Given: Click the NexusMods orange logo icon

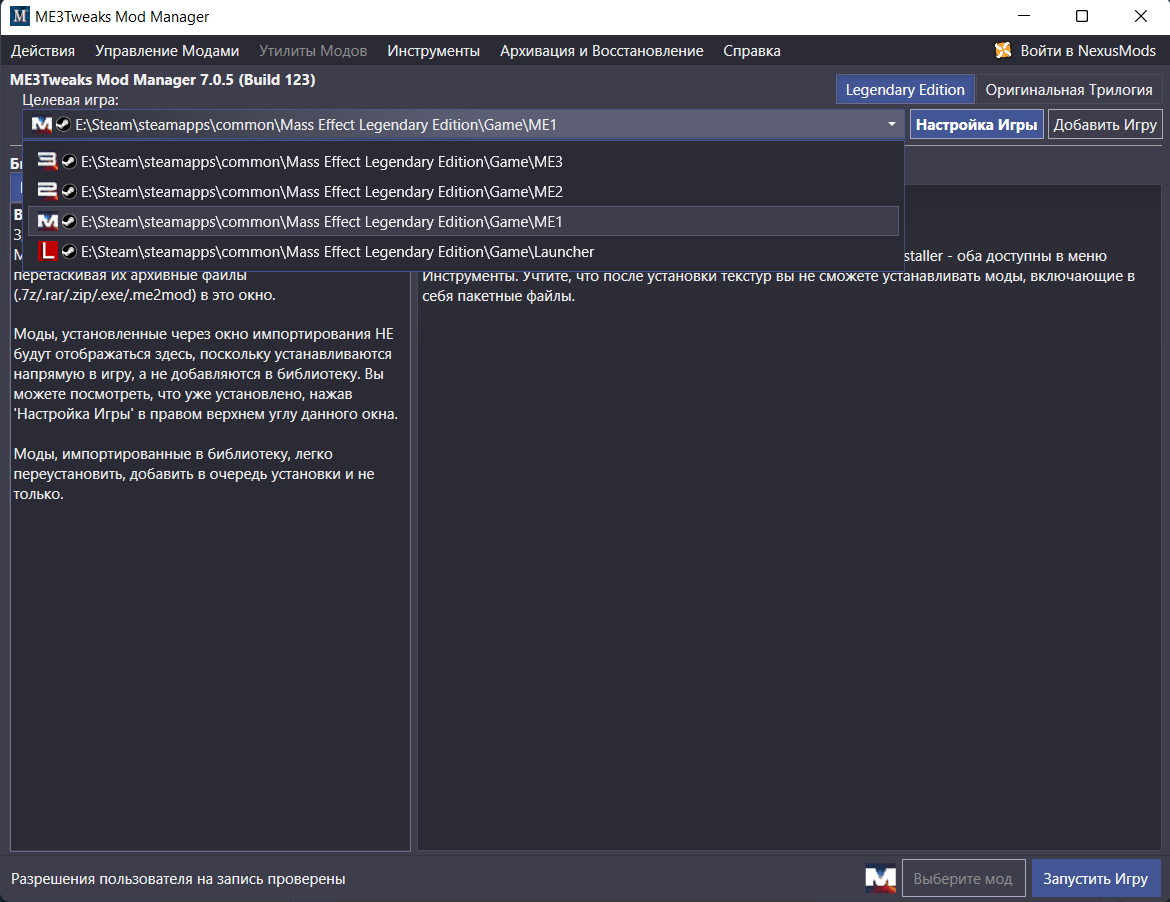Looking at the screenshot, I should click(x=1003, y=50).
